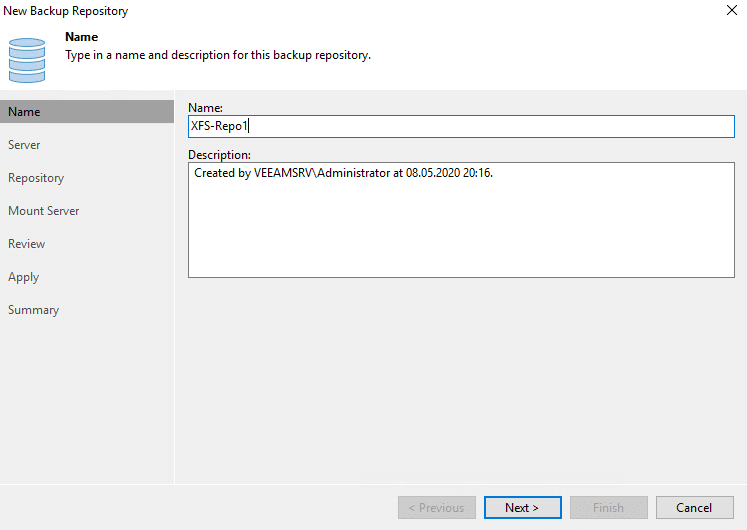Screen dimensions: 747x530
Task: Open the Repository wizard step
Action: (36, 178)
